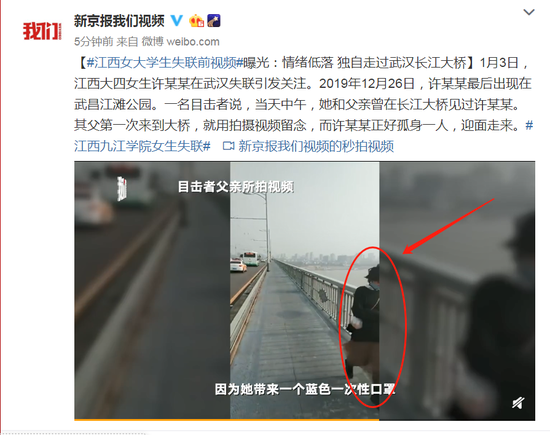Seek using the orange video progress bar
This screenshot has height=435, width=550.
[x=304, y=419]
